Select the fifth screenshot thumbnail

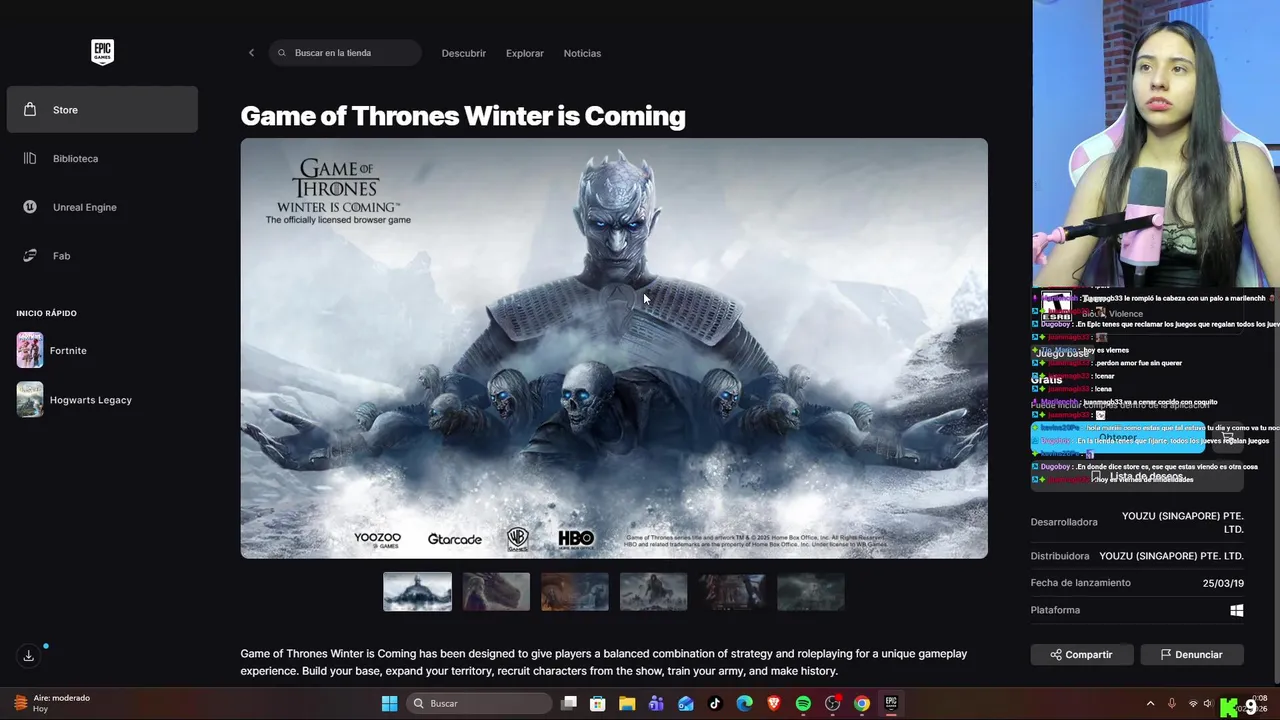[x=732, y=592]
